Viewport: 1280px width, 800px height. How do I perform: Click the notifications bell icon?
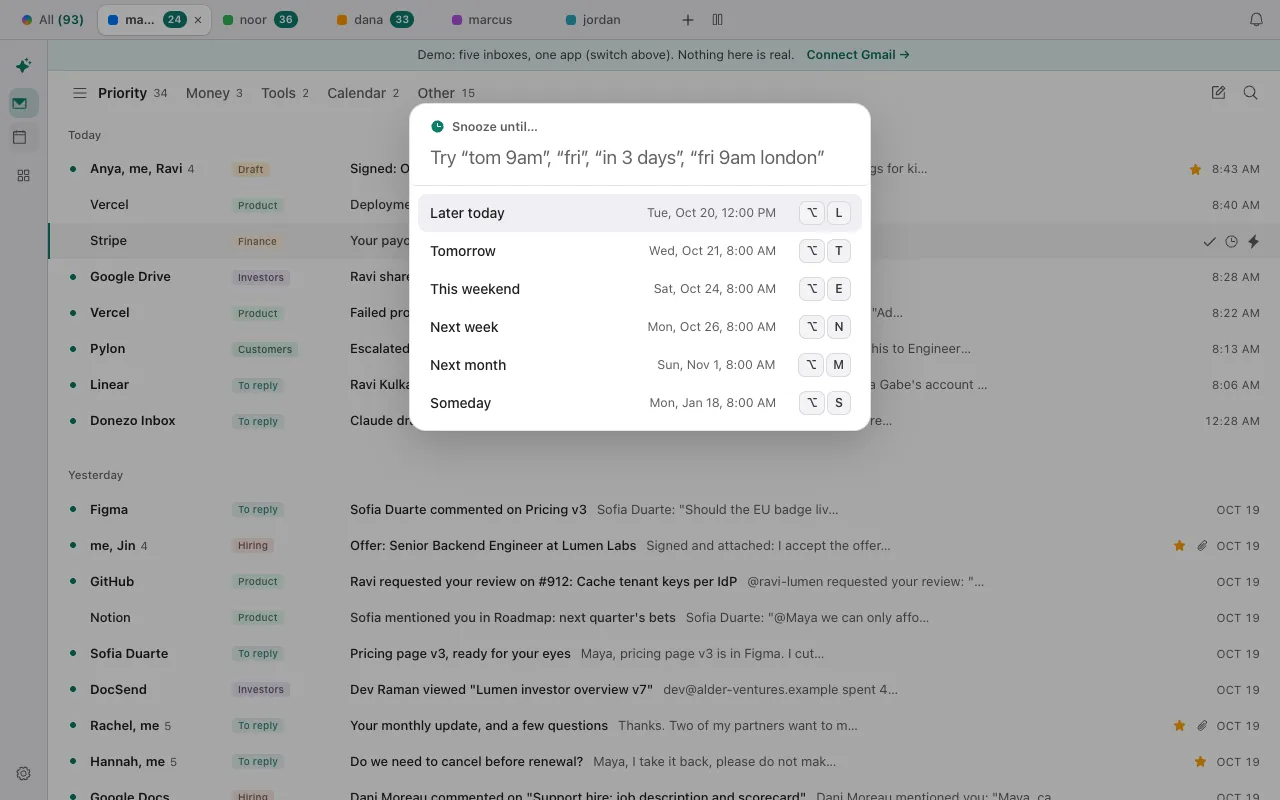click(1257, 20)
